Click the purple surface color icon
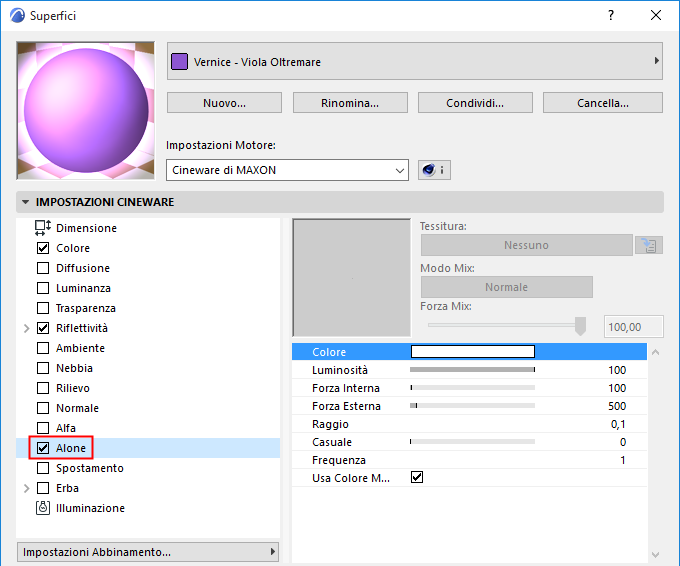The width and height of the screenshot is (680, 566). tap(179, 62)
